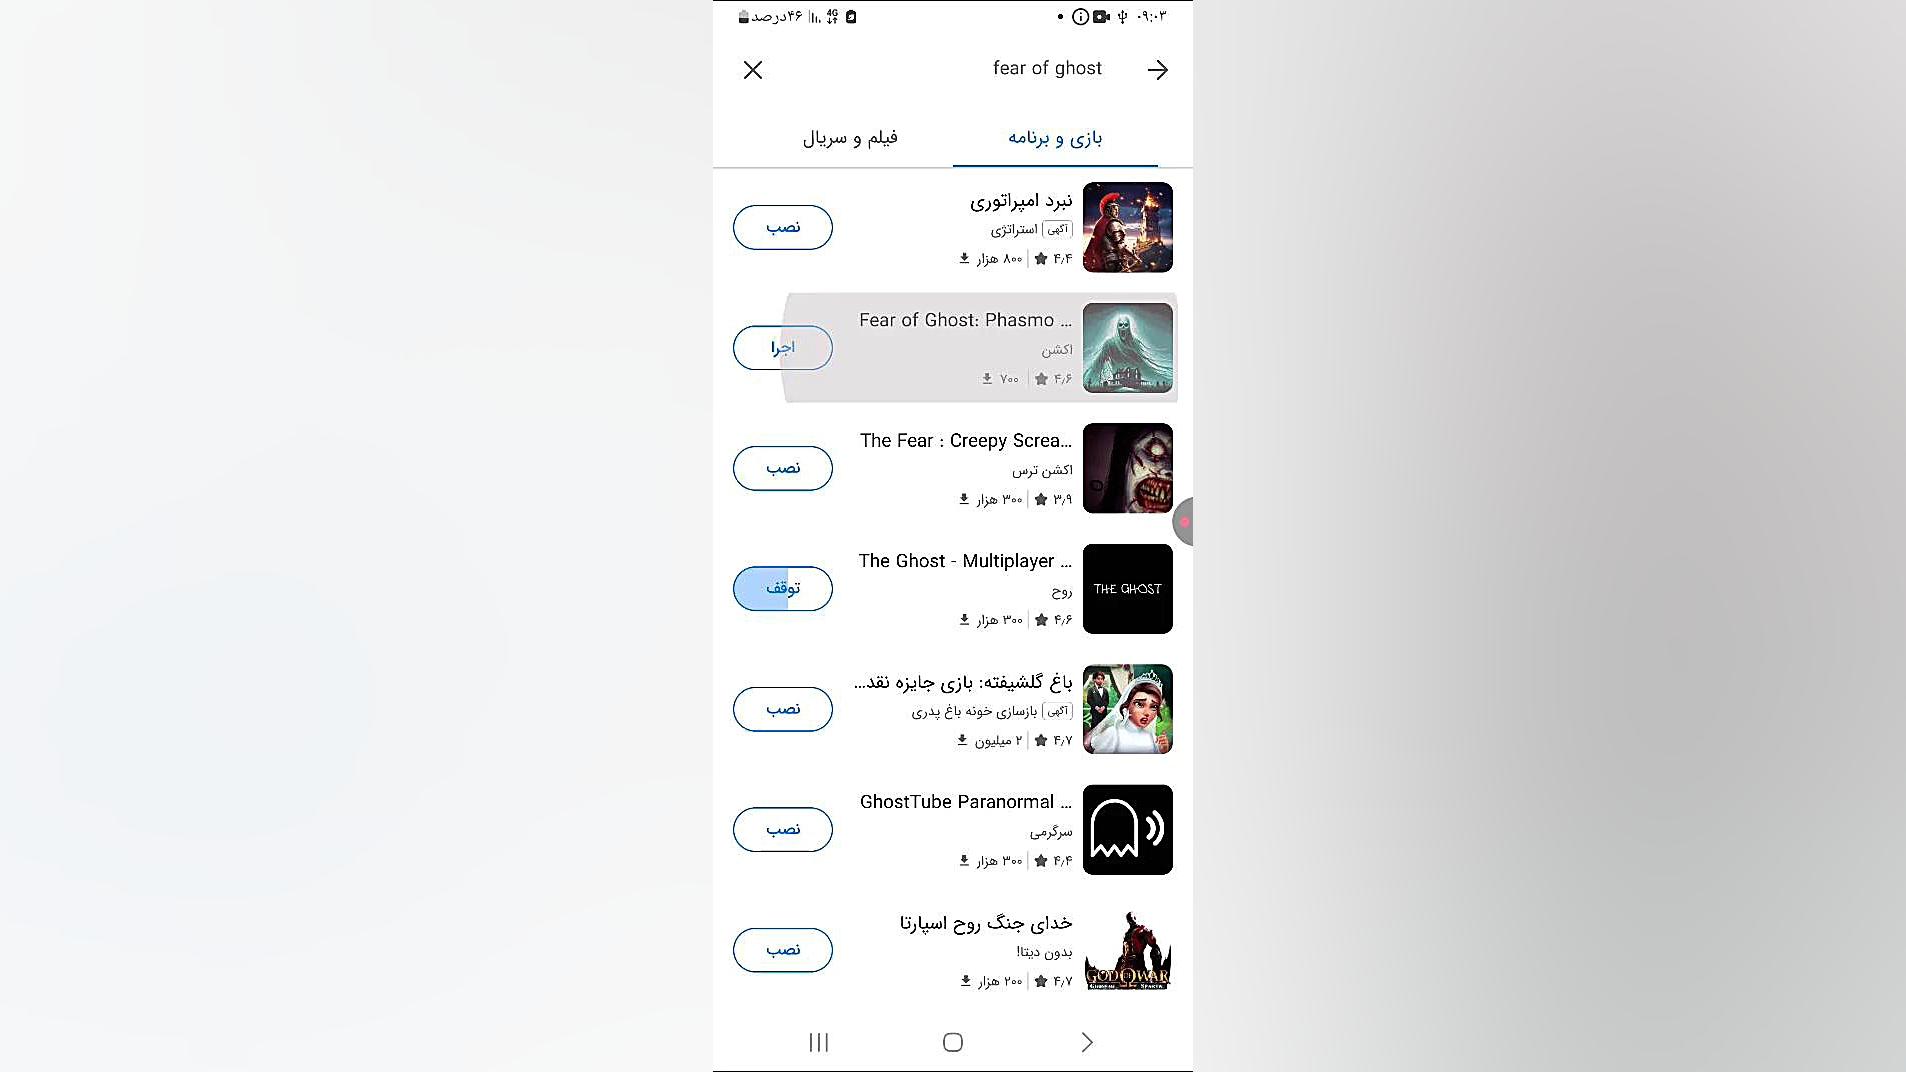Install خدای جنگ روح اسپارتا

(783, 950)
